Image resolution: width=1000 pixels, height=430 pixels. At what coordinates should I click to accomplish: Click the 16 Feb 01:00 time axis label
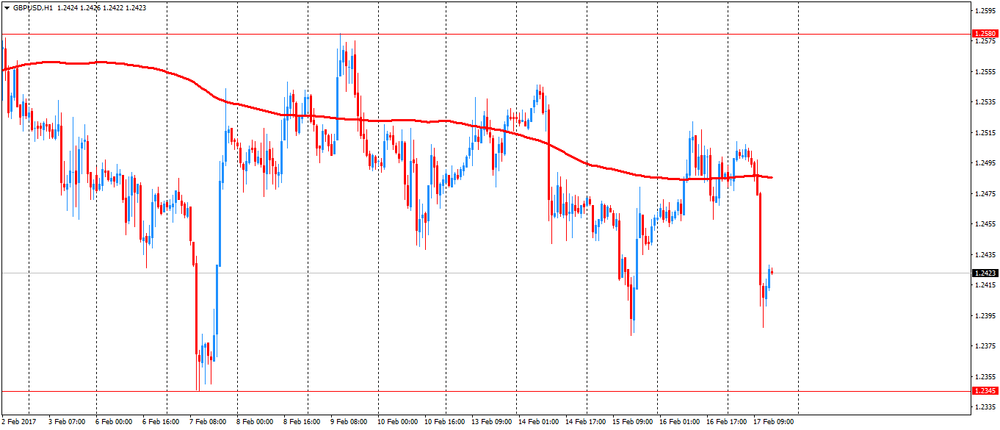point(678,421)
